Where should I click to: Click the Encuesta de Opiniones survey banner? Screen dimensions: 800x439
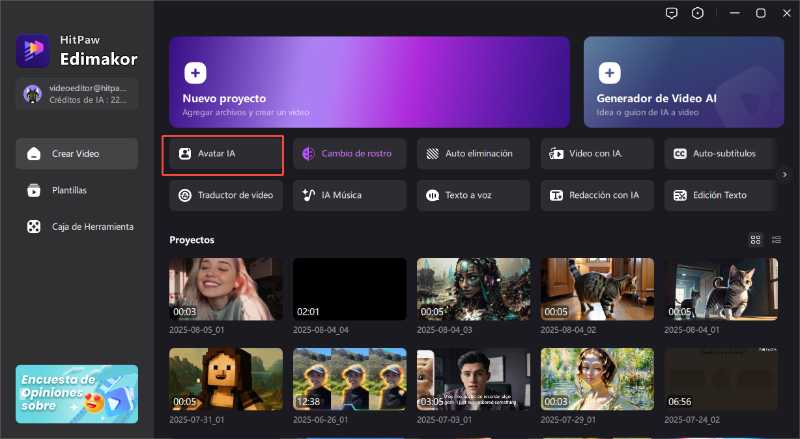coord(77,394)
